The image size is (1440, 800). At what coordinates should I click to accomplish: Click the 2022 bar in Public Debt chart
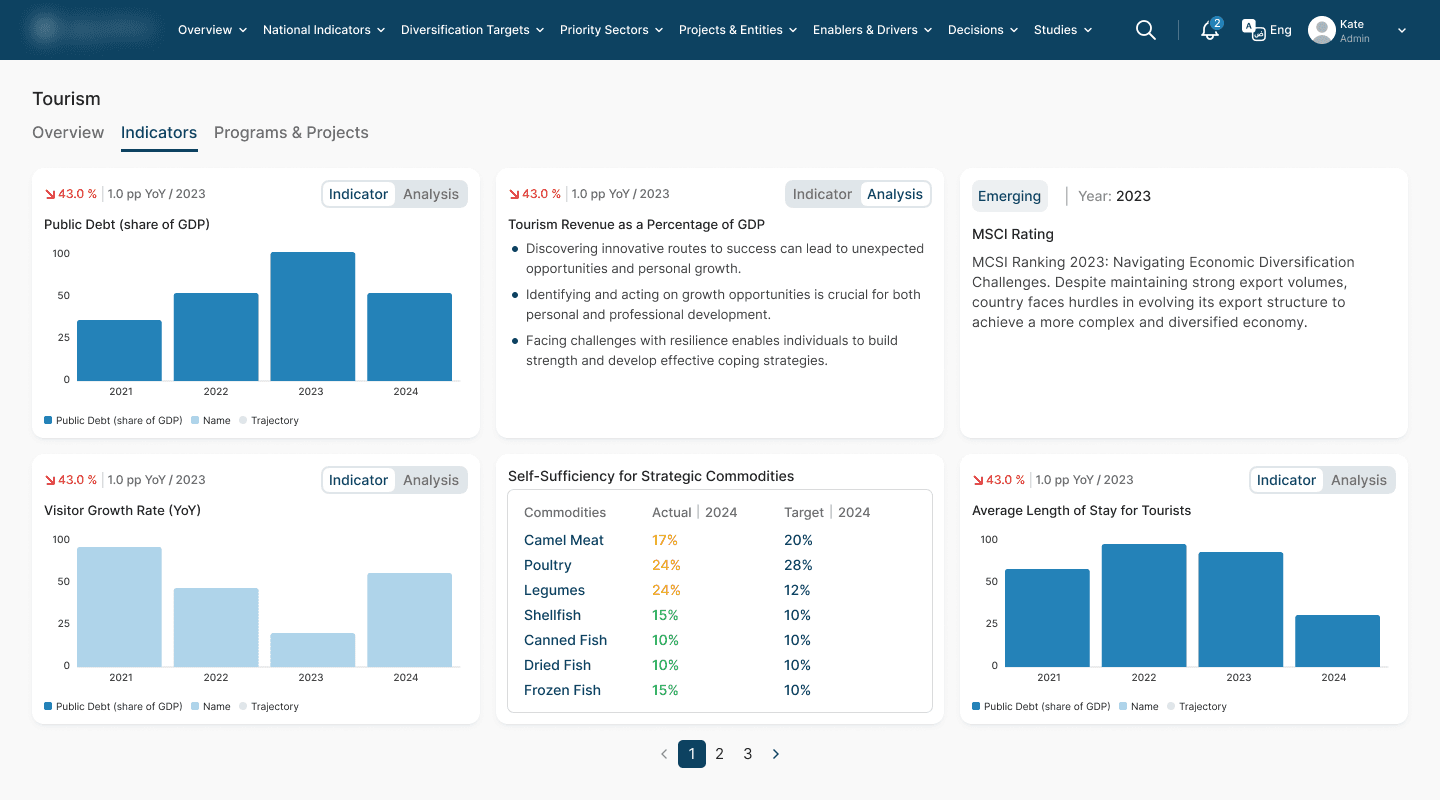click(x=216, y=337)
